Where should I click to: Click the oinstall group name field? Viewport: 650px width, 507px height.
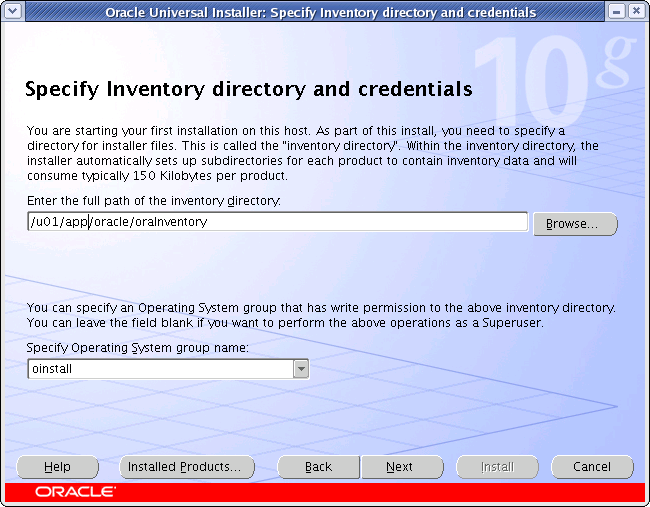click(x=160, y=369)
